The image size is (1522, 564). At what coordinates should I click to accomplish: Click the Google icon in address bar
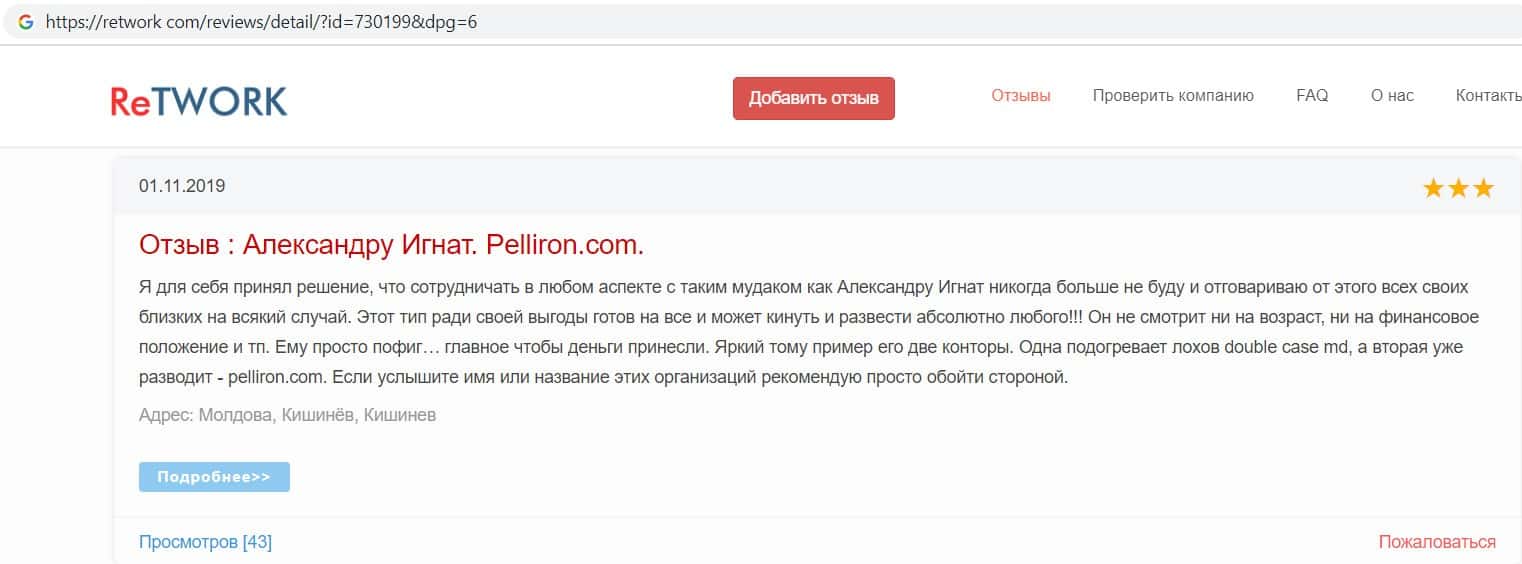click(x=26, y=21)
